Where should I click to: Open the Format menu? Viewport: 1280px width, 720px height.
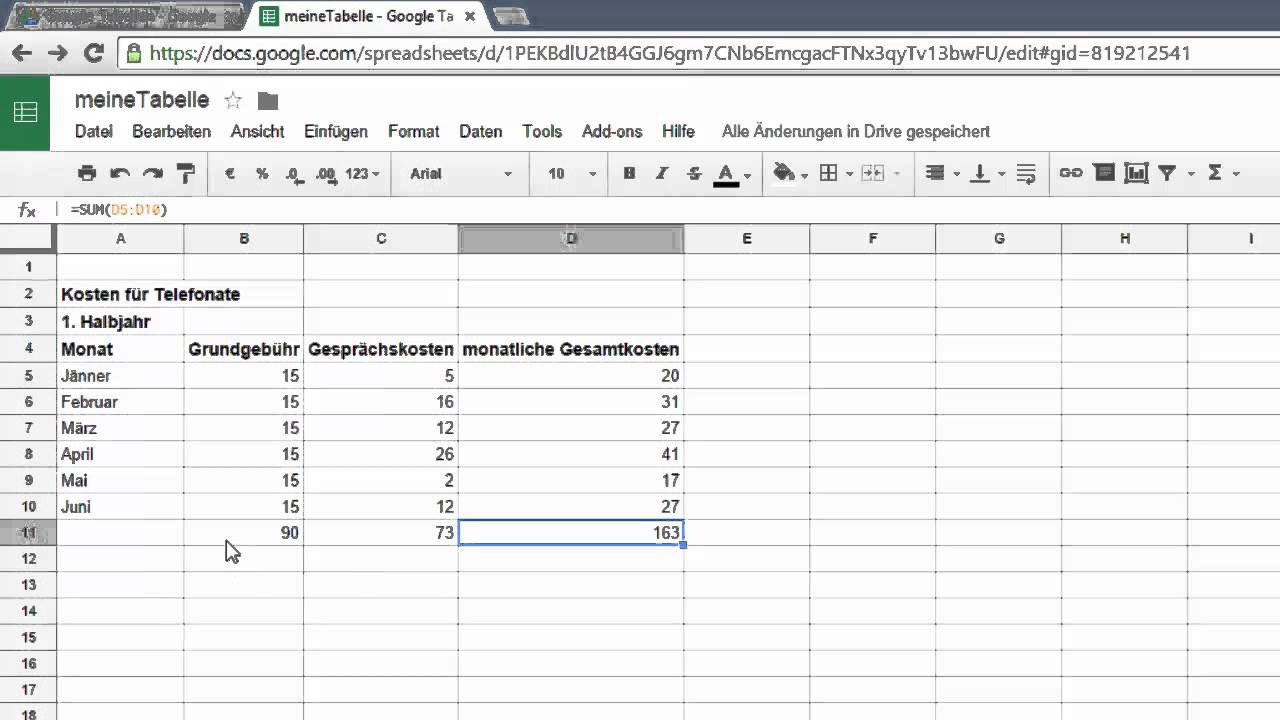(414, 131)
